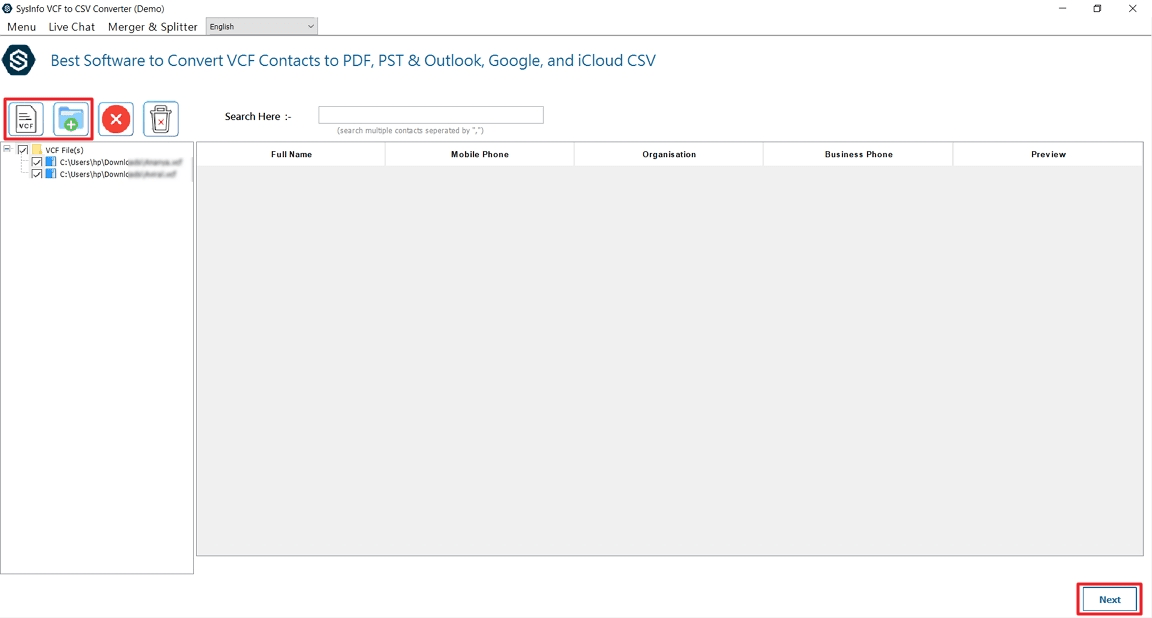Click the yellow VCF File(s) folder icon
Image resolution: width=1152 pixels, height=618 pixels.
(37, 150)
